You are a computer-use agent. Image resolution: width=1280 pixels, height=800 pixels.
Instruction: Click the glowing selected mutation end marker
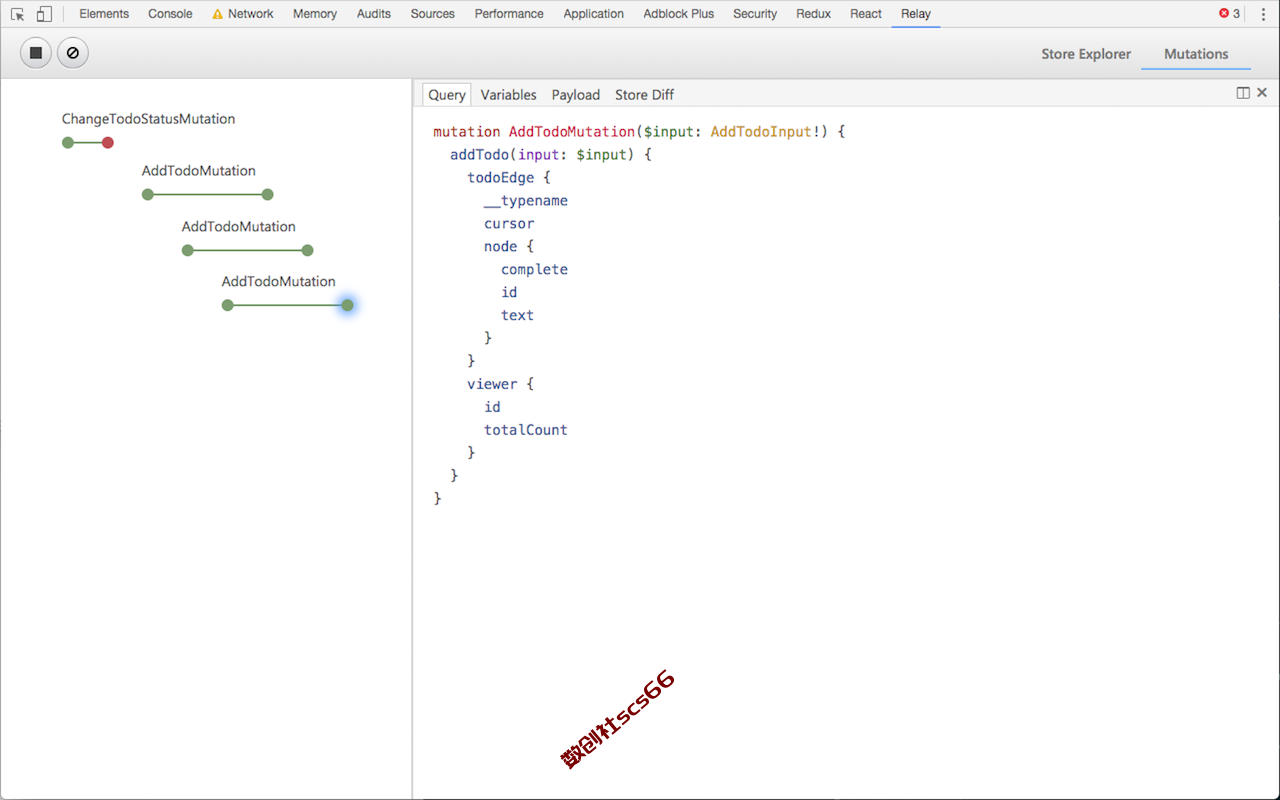(x=347, y=305)
